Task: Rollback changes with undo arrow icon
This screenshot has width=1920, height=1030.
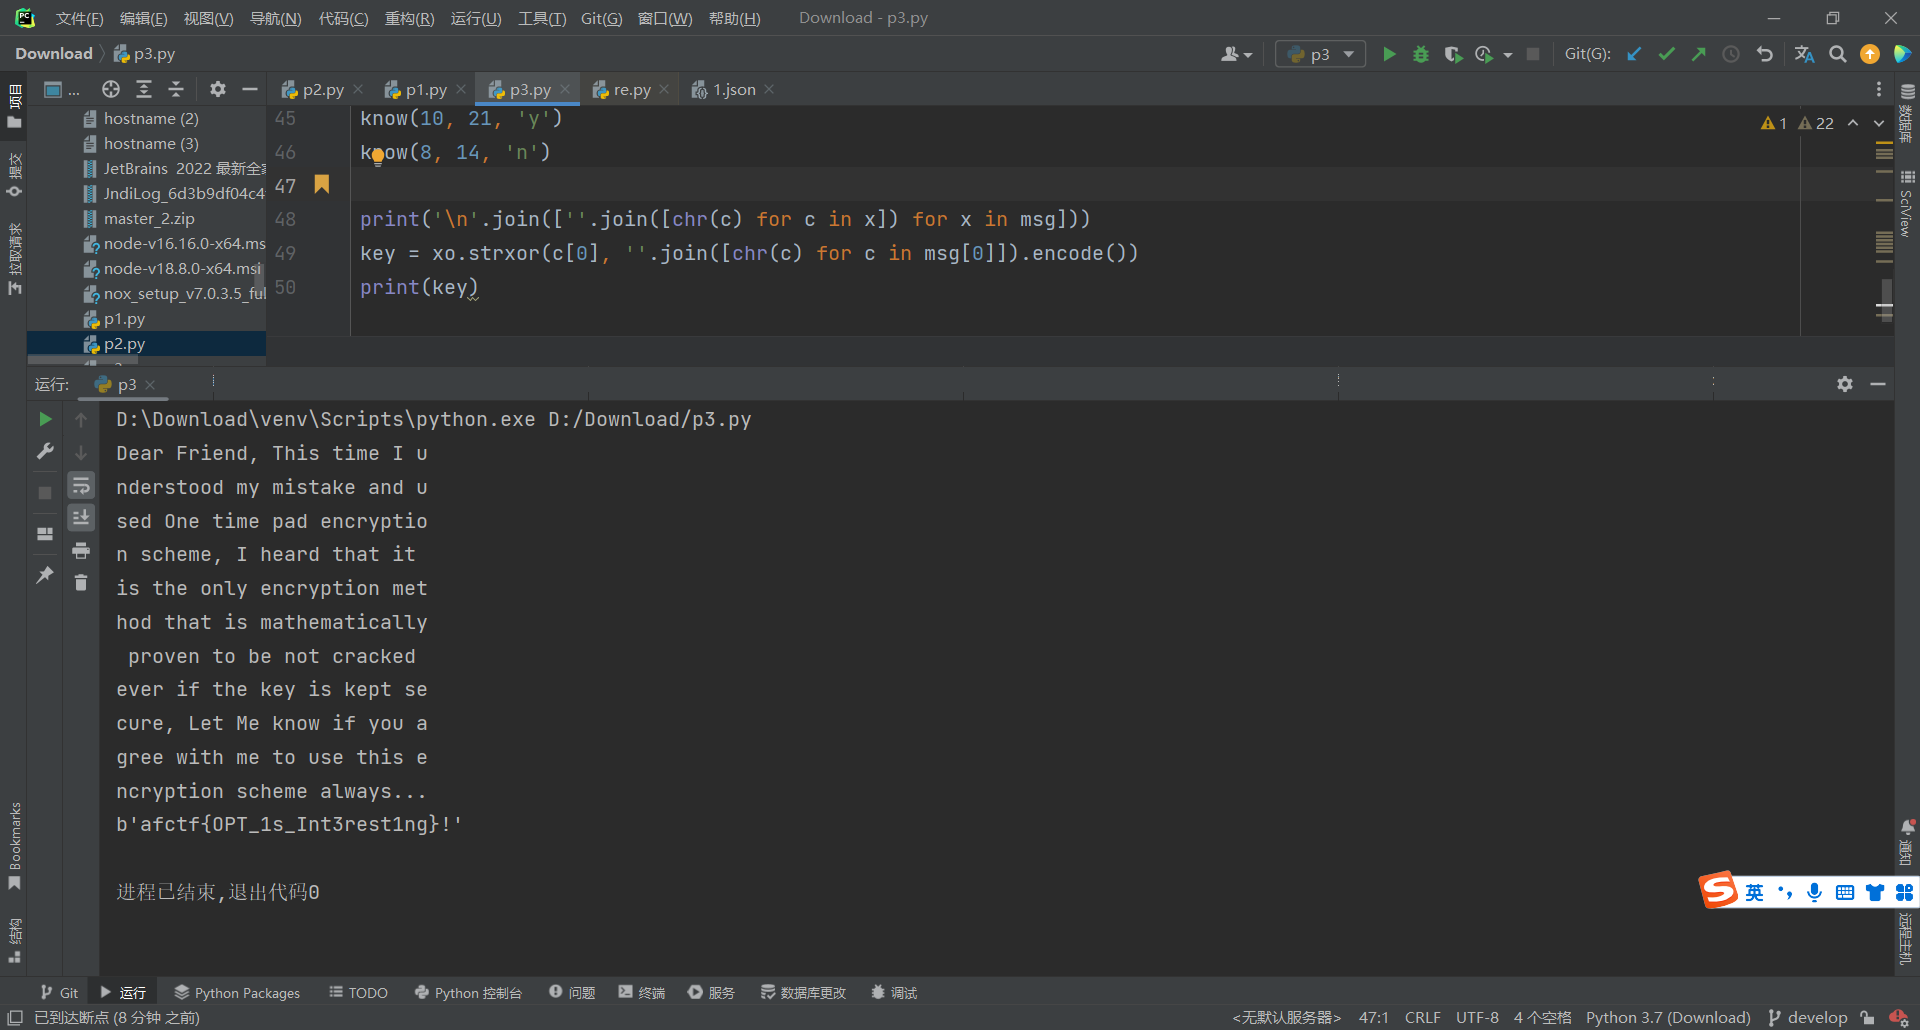Action: pyautogui.click(x=1765, y=54)
